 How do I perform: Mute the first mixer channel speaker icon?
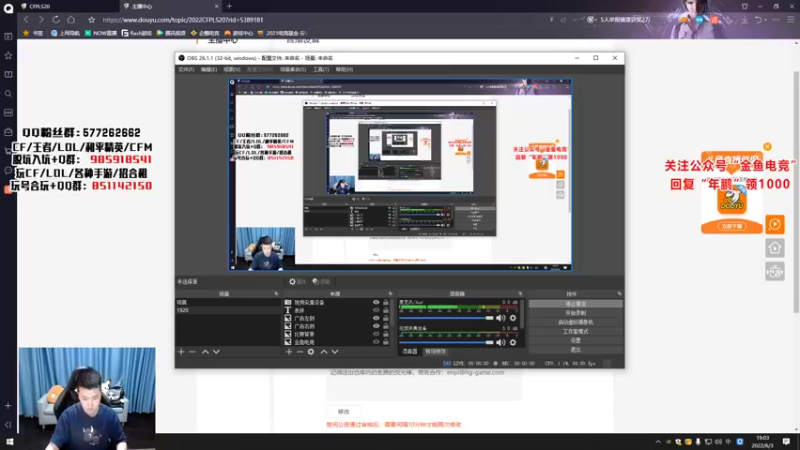501,318
